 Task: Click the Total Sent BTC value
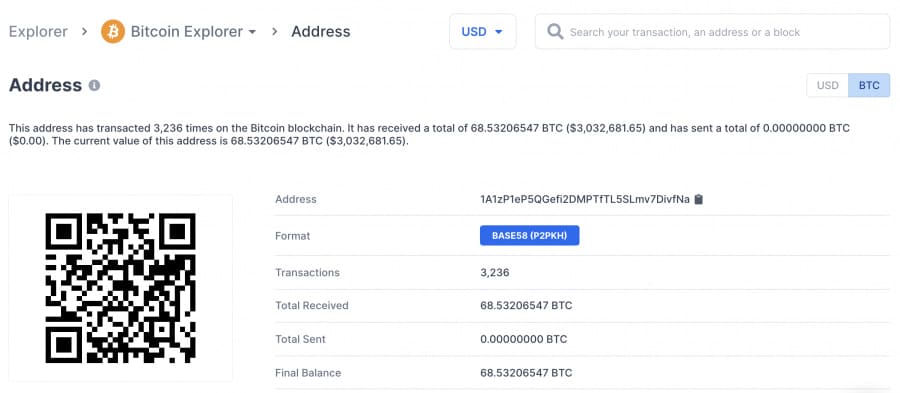523,339
